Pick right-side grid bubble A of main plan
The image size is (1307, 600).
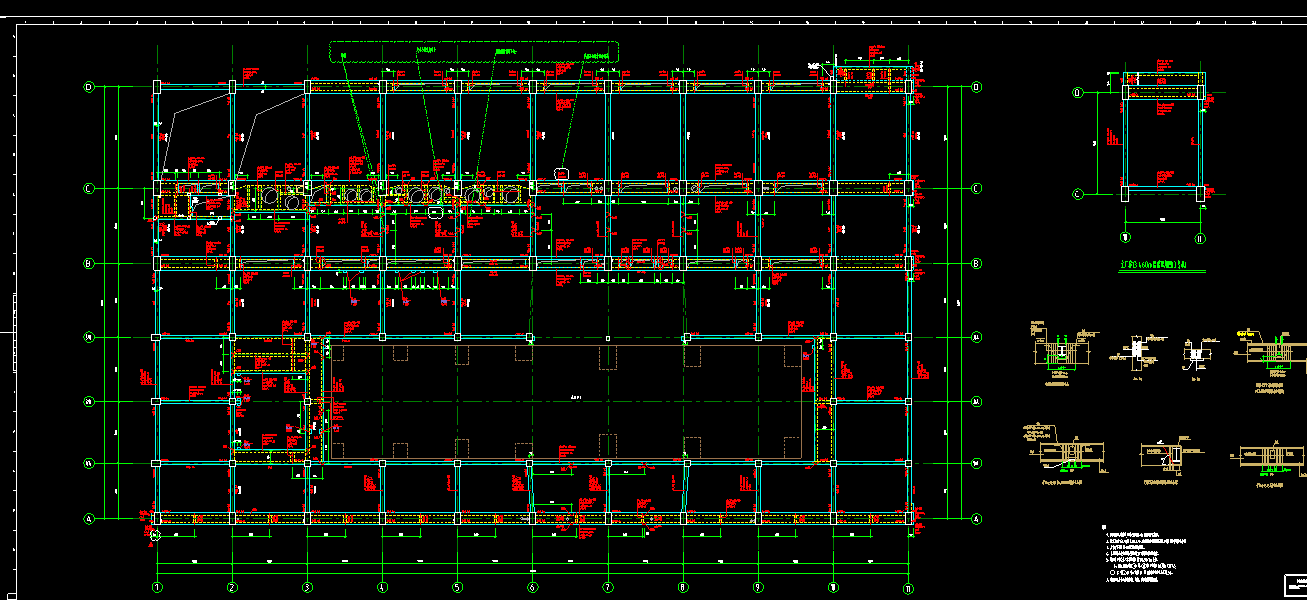pyautogui.click(x=976, y=519)
